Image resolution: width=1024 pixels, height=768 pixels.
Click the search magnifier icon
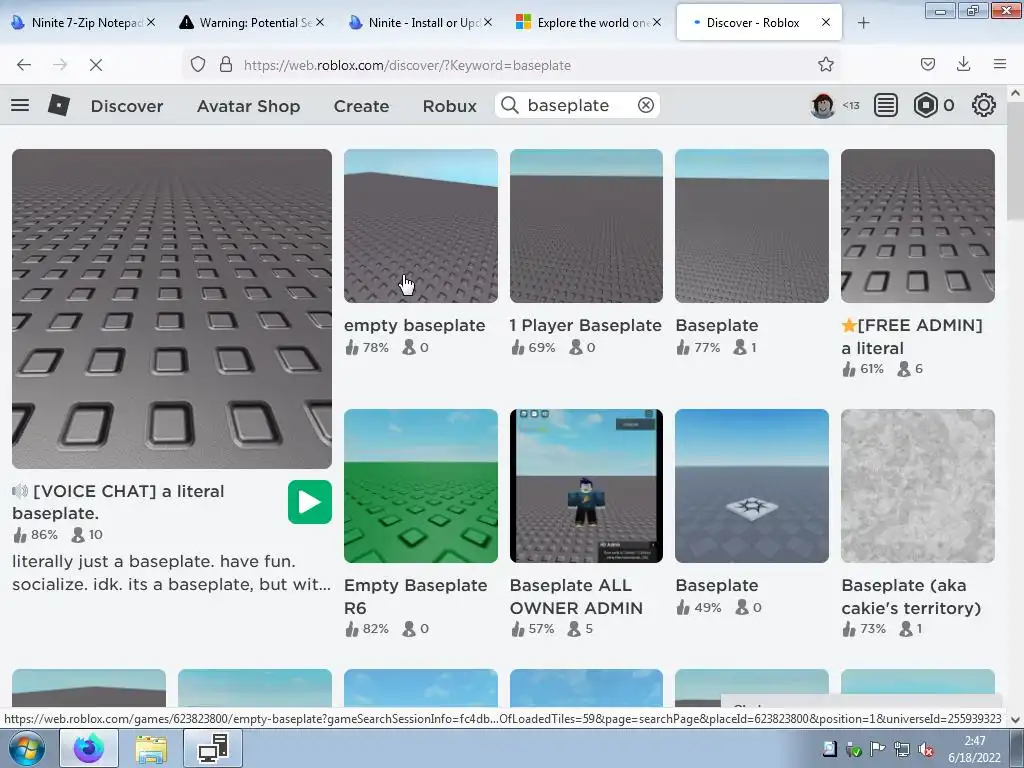click(x=510, y=105)
